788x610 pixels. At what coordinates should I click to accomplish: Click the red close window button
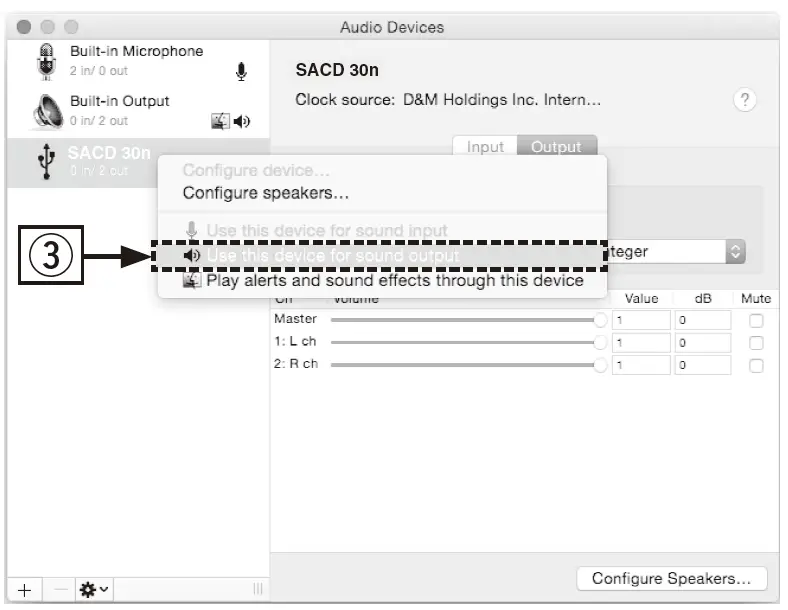[x=24, y=27]
